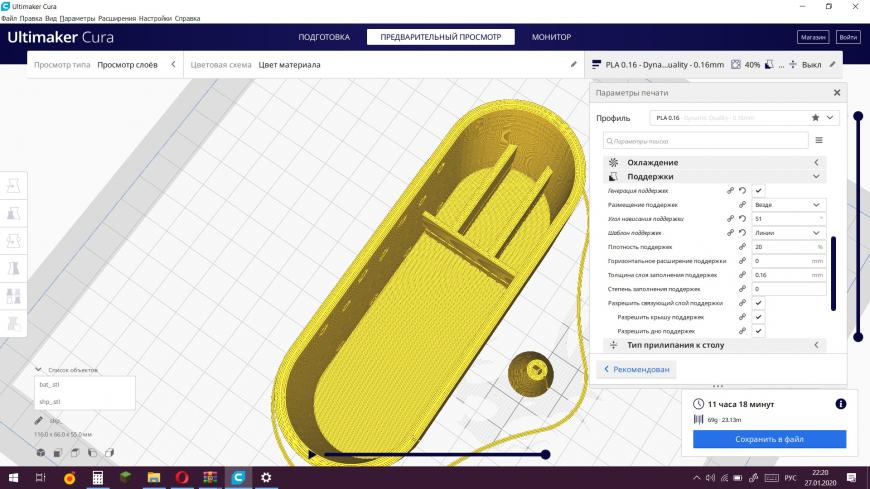The height and width of the screenshot is (489, 870).
Task: Click the Войти sign-in button
Action: click(x=848, y=37)
